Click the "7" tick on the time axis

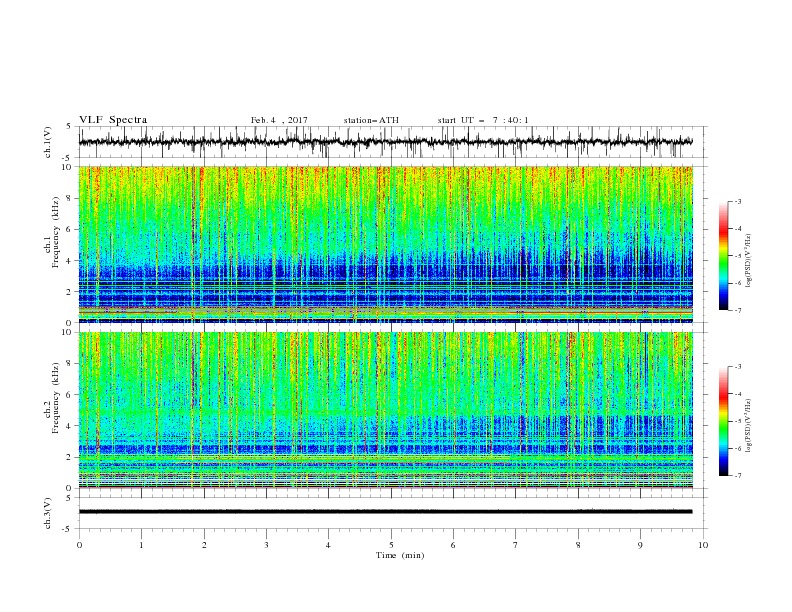pos(516,545)
